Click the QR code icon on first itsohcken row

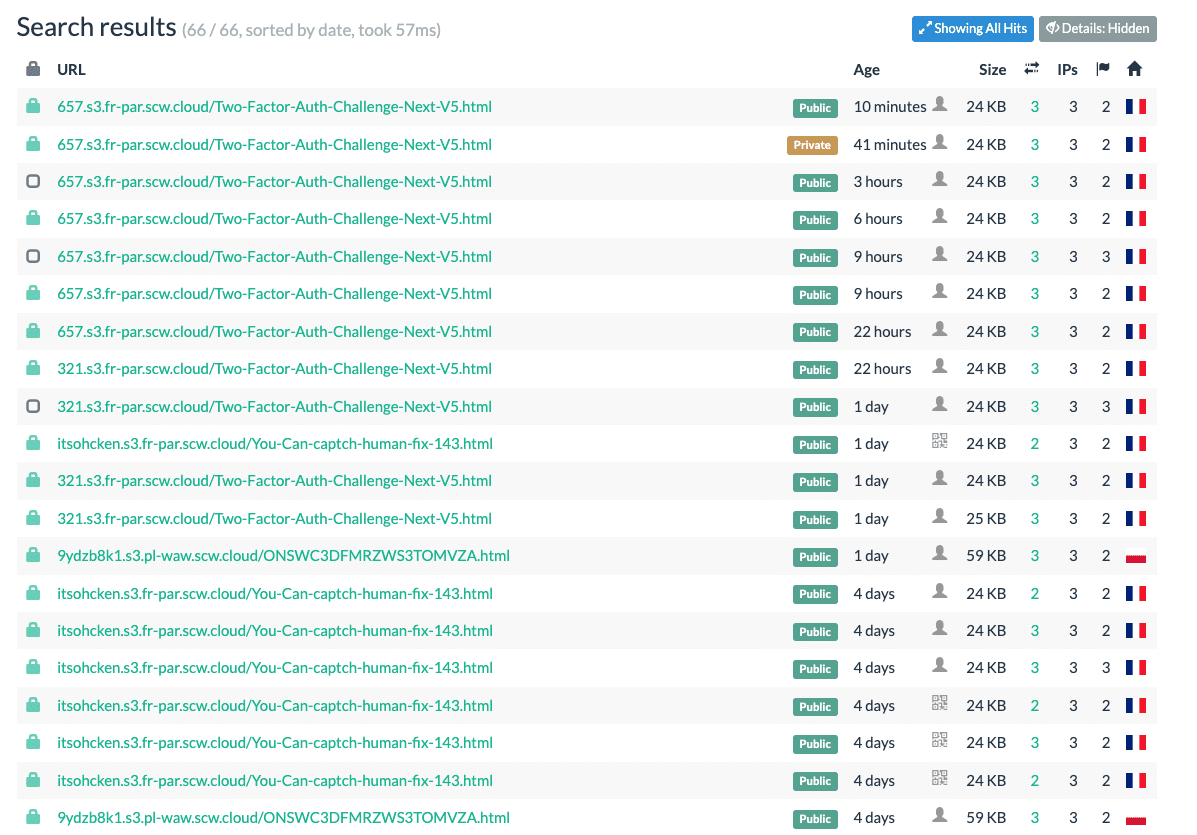940,441
